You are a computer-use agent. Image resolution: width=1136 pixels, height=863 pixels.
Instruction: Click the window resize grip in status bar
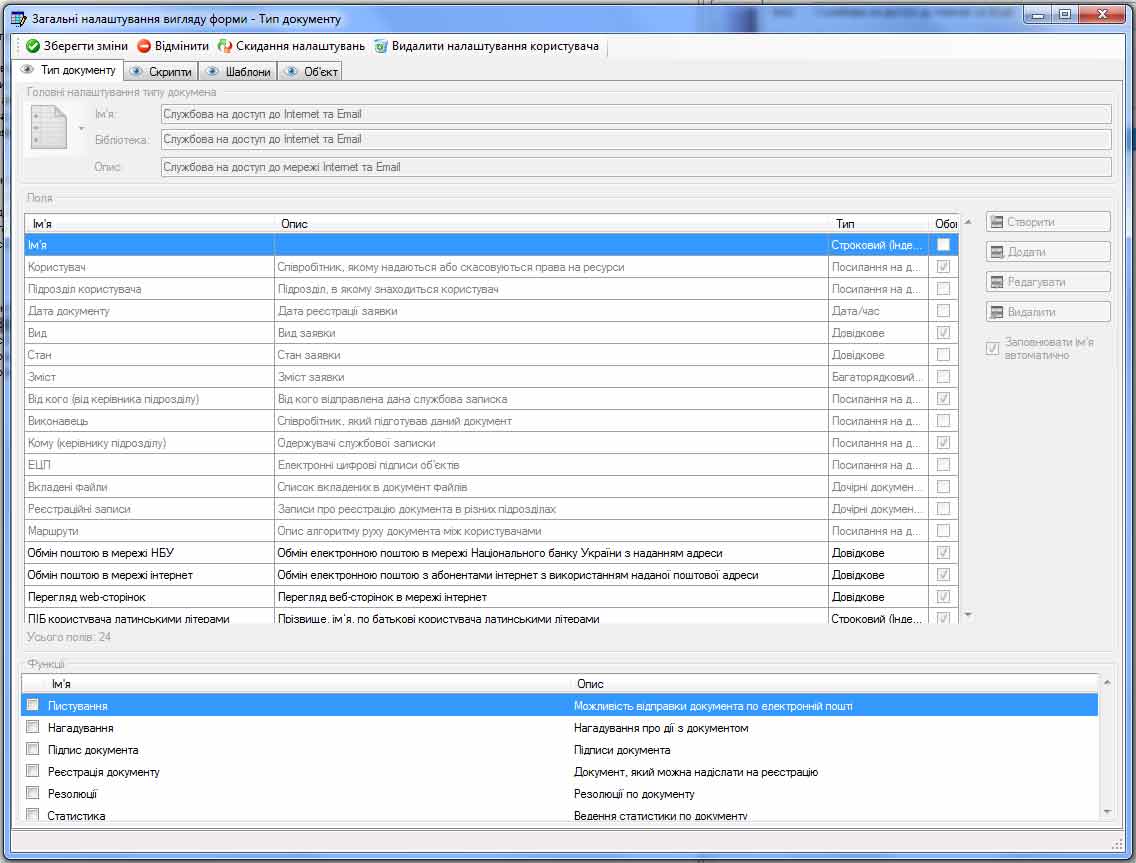tap(1116, 843)
